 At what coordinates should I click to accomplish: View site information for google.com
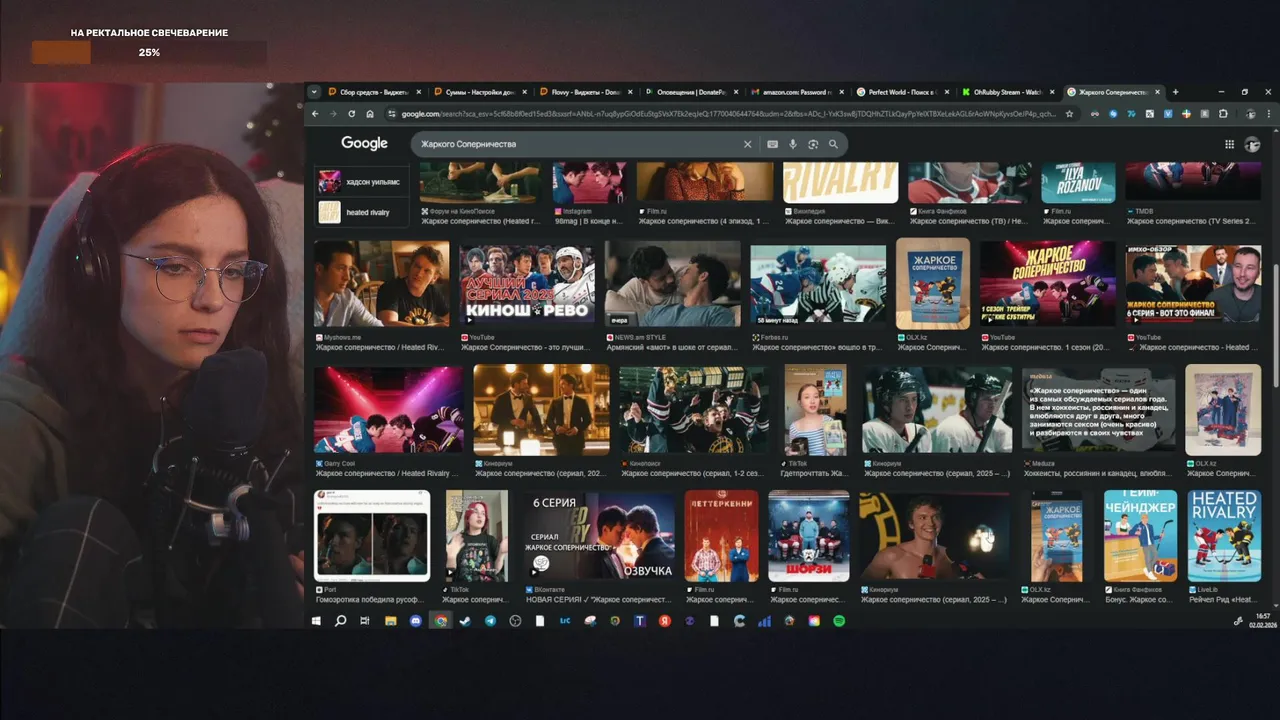pyautogui.click(x=392, y=114)
